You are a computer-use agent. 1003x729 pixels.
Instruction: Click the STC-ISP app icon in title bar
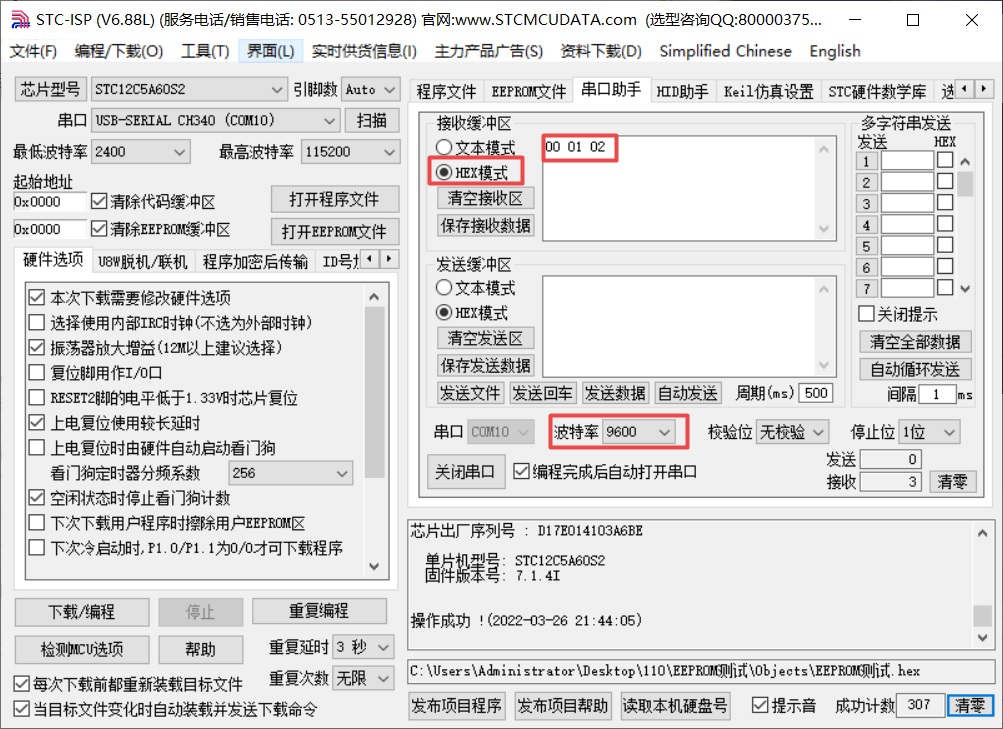(x=20, y=19)
